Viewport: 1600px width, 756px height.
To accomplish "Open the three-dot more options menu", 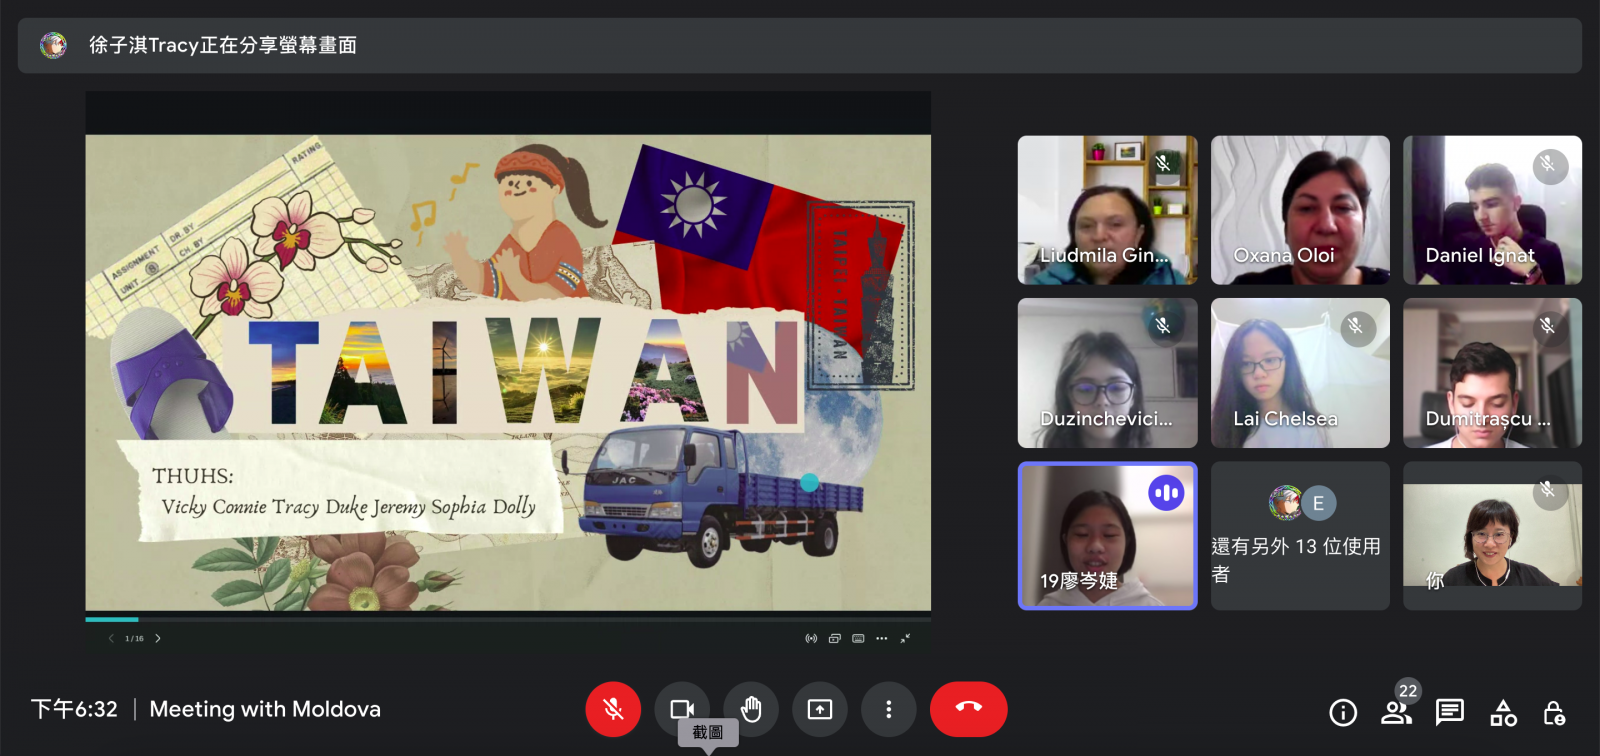I will pos(888,709).
